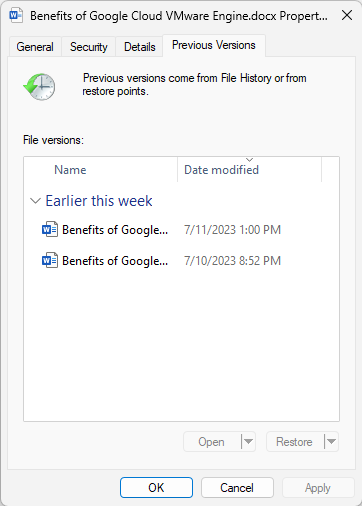Click the restore clock icon
This screenshot has width=362, height=506.
40,87
